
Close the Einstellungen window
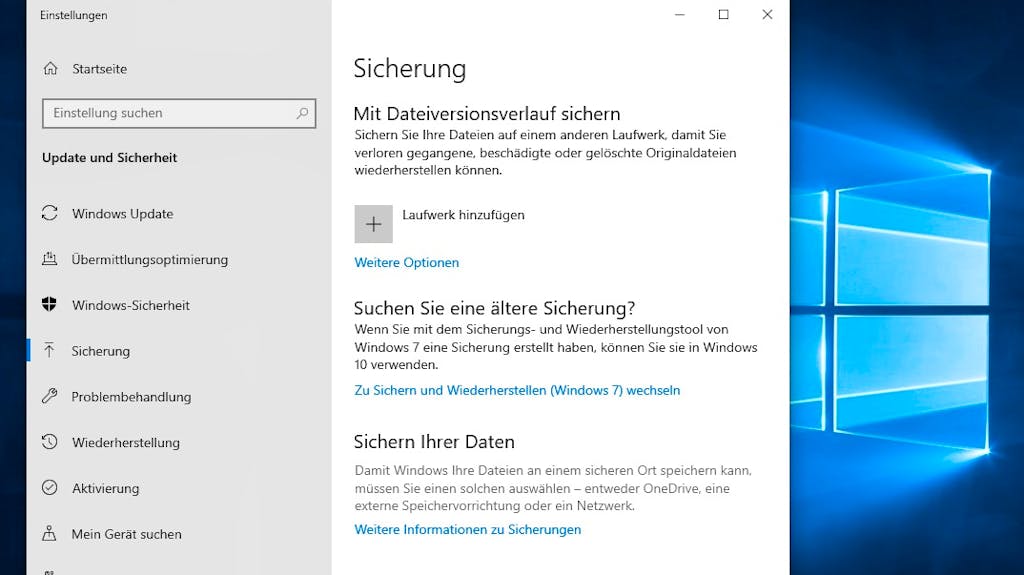tap(767, 14)
